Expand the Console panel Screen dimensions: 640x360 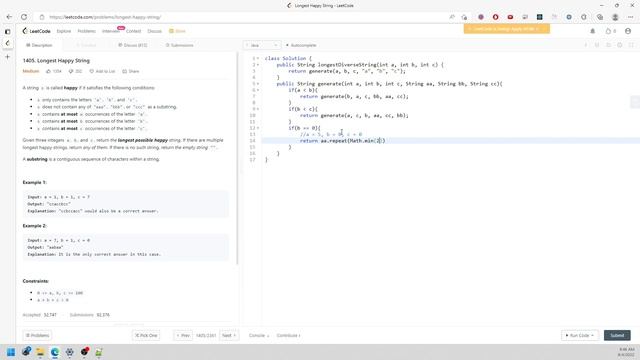click(259, 336)
